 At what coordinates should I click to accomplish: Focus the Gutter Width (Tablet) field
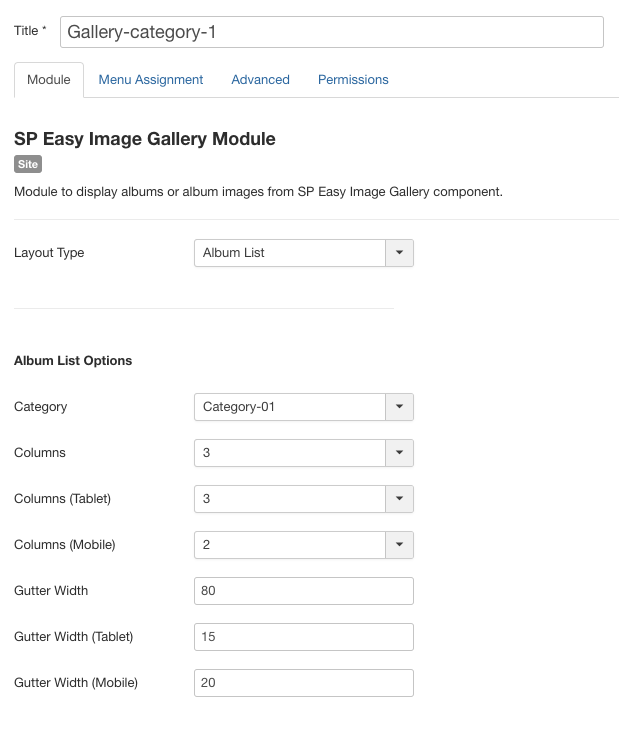coord(303,637)
